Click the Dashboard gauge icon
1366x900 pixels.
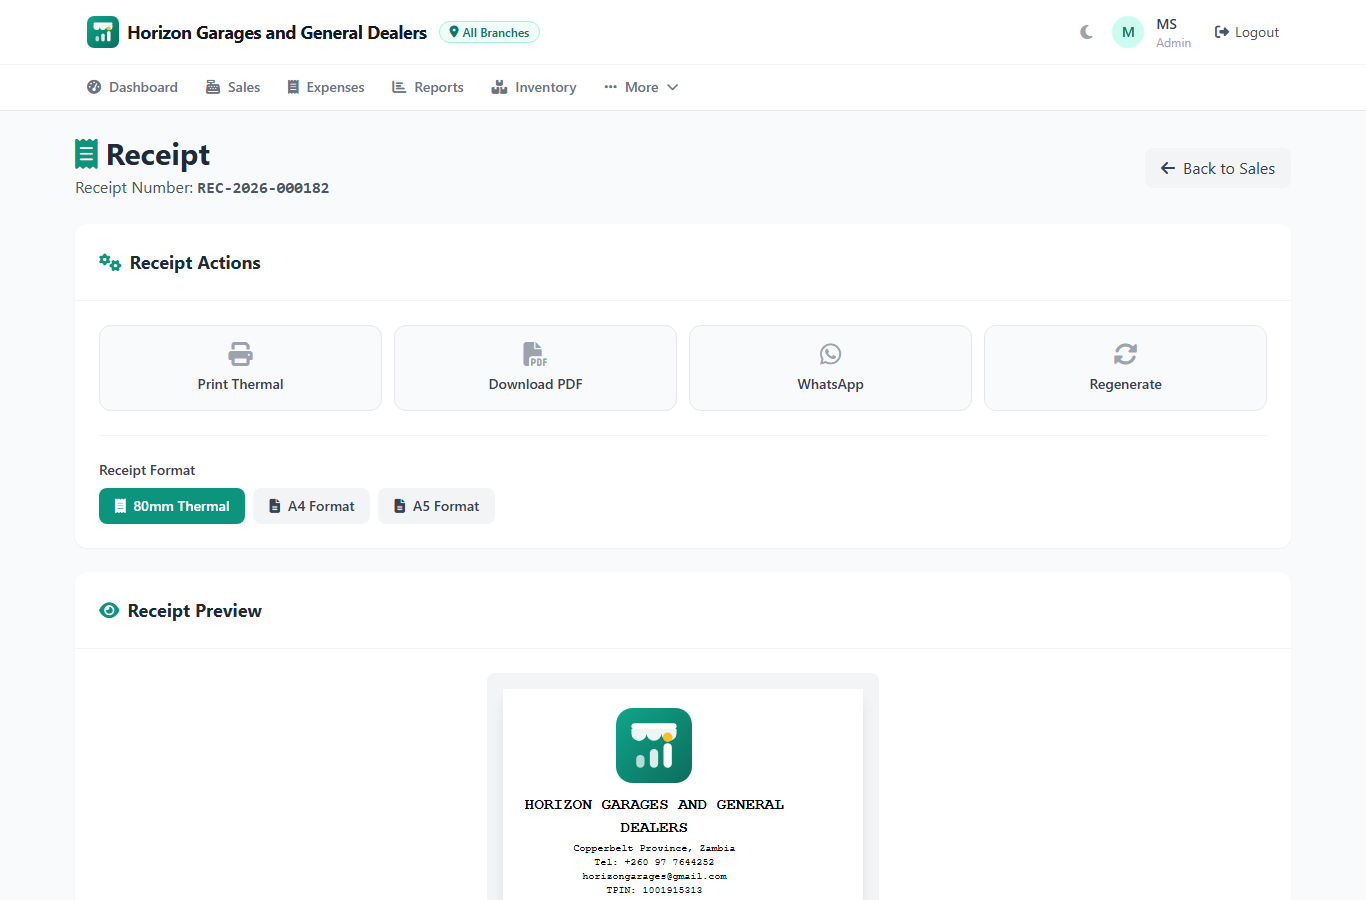[x=94, y=87]
